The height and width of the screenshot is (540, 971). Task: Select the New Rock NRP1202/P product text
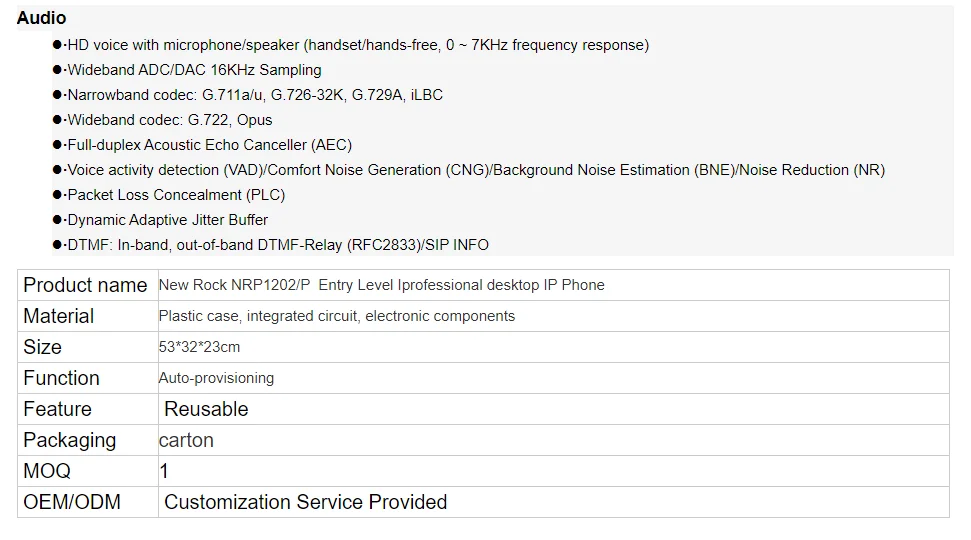click(x=381, y=285)
